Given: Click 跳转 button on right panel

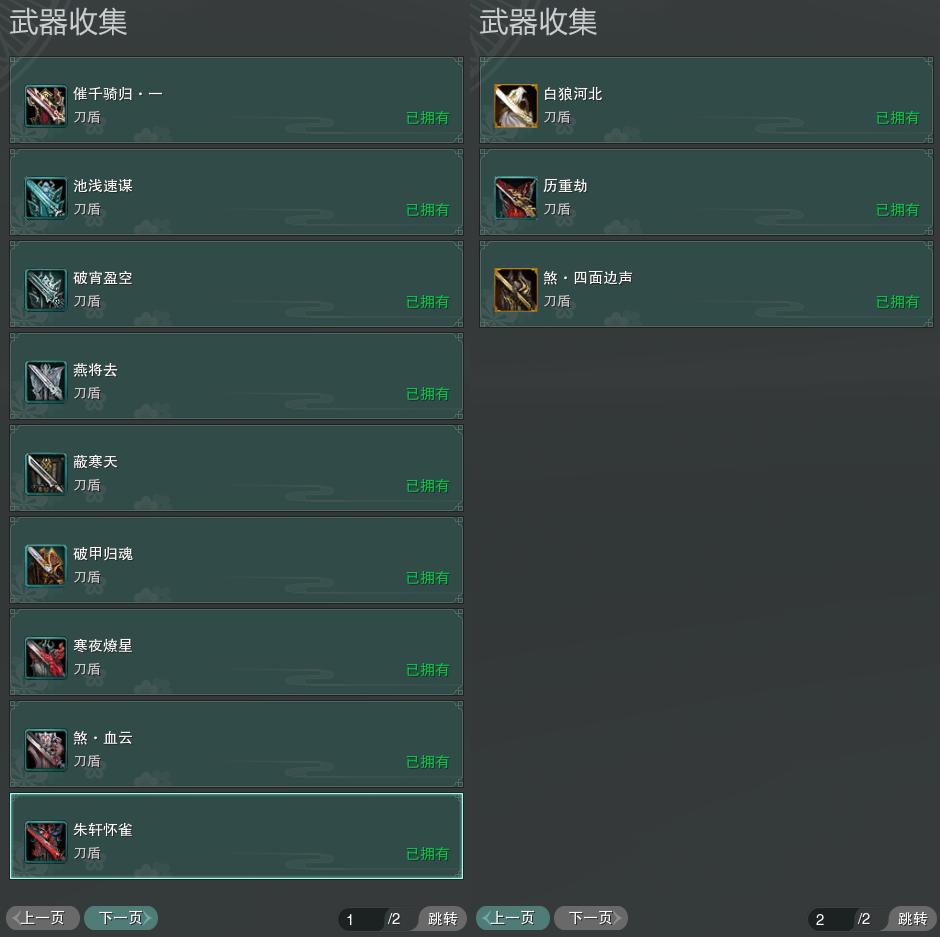Looking at the screenshot, I should pos(912,918).
